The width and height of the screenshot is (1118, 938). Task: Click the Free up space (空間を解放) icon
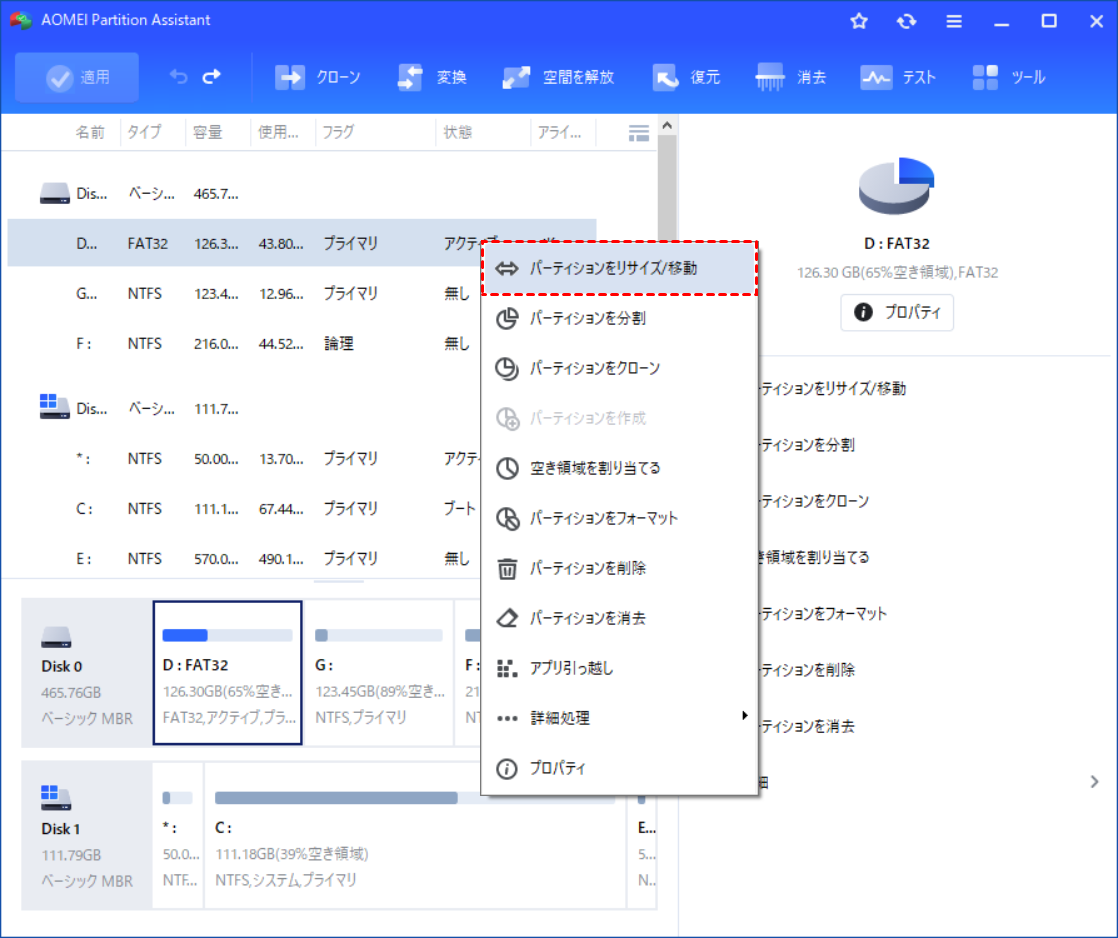tap(517, 78)
